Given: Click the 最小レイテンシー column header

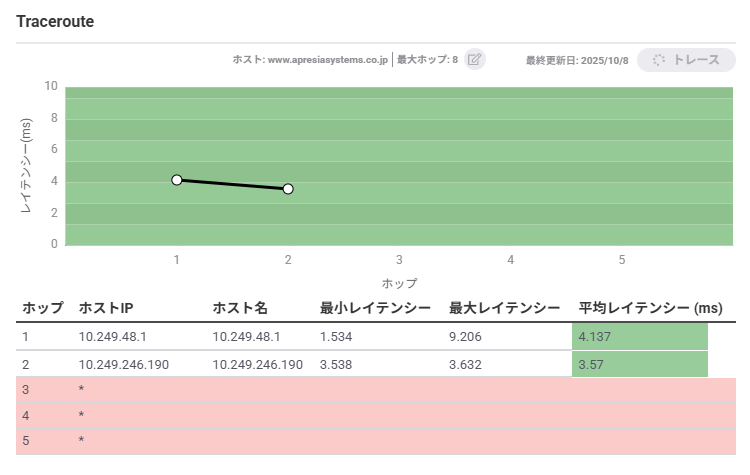Looking at the screenshot, I should (x=374, y=308).
